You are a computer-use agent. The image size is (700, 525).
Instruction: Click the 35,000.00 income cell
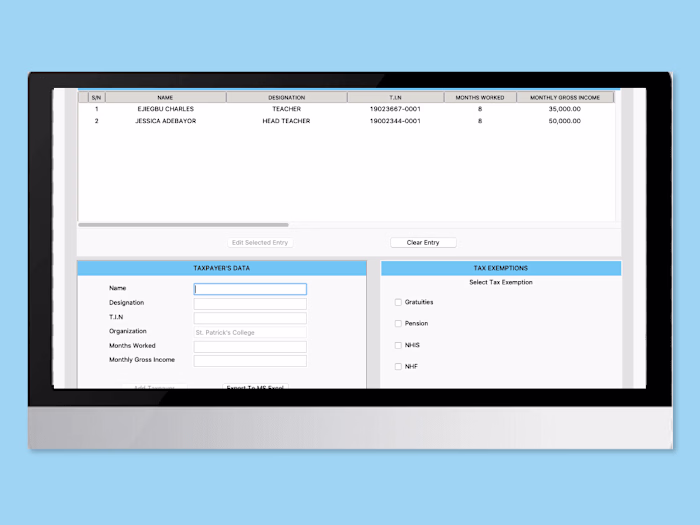565,109
